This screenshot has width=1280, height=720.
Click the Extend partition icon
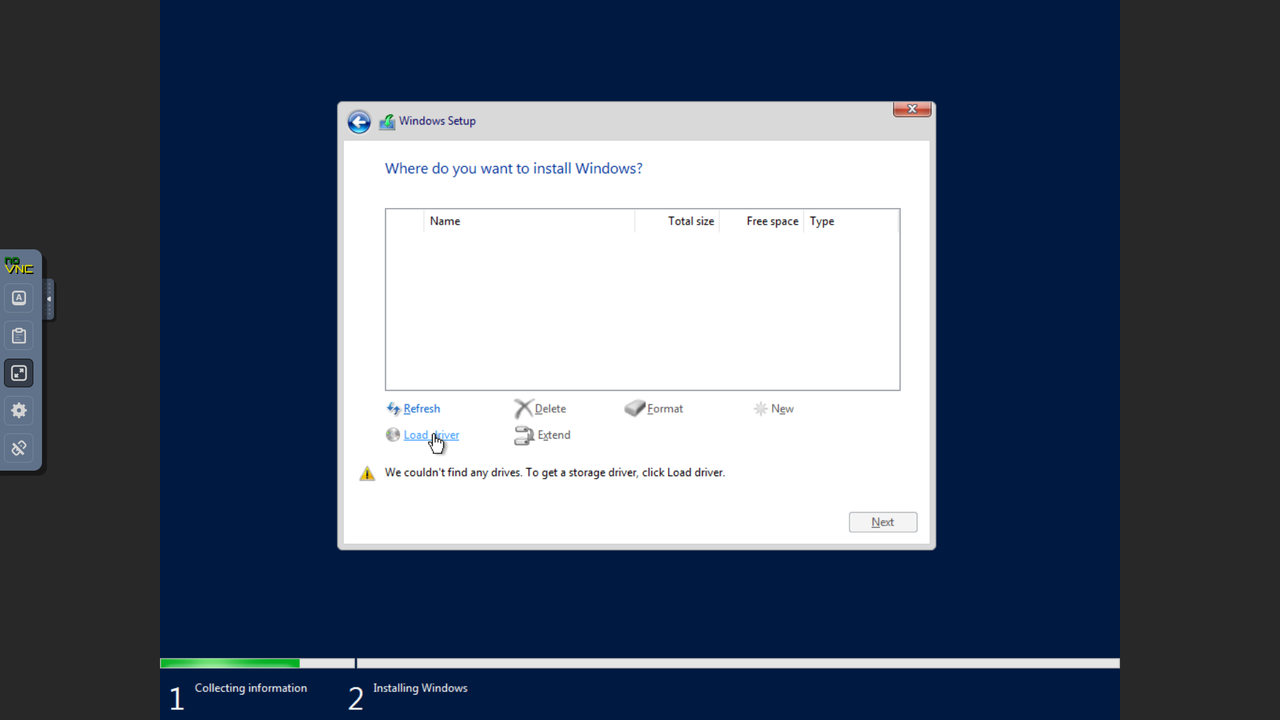[524, 435]
